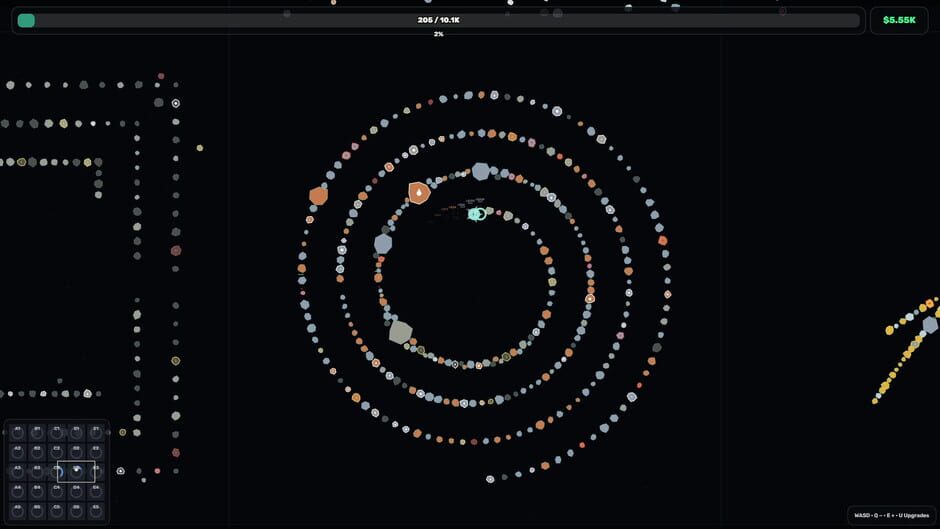Click the 2% progress label
The image size is (940, 529).
tap(439, 34)
